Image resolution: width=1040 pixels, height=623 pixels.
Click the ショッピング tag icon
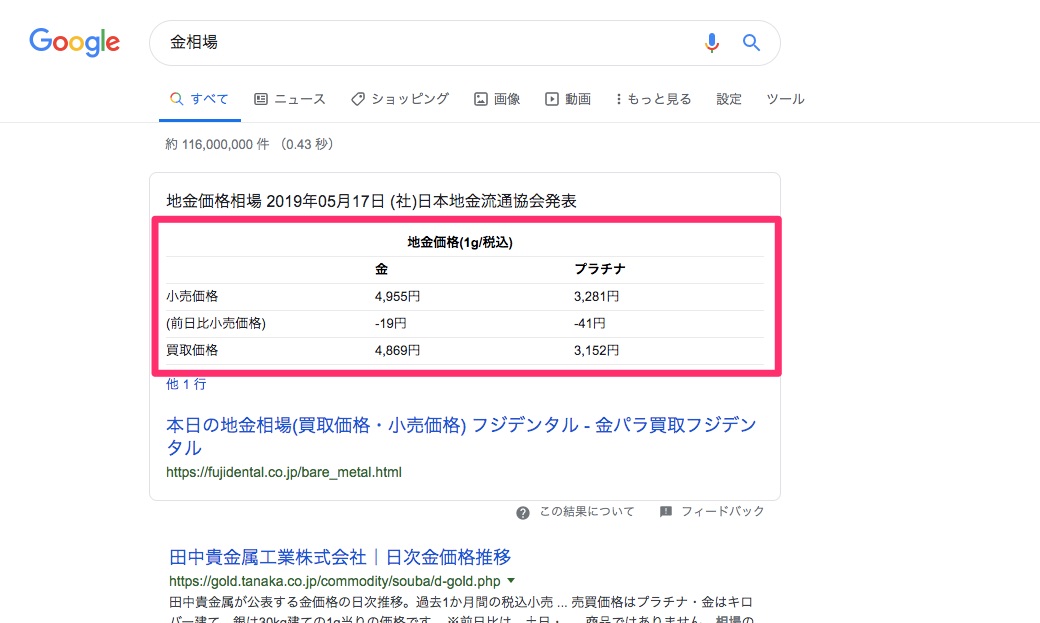(357, 98)
